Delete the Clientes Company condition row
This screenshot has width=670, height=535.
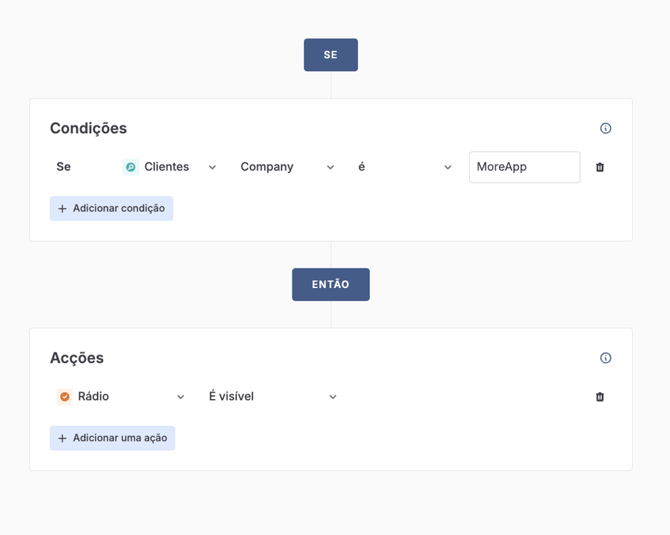600,167
